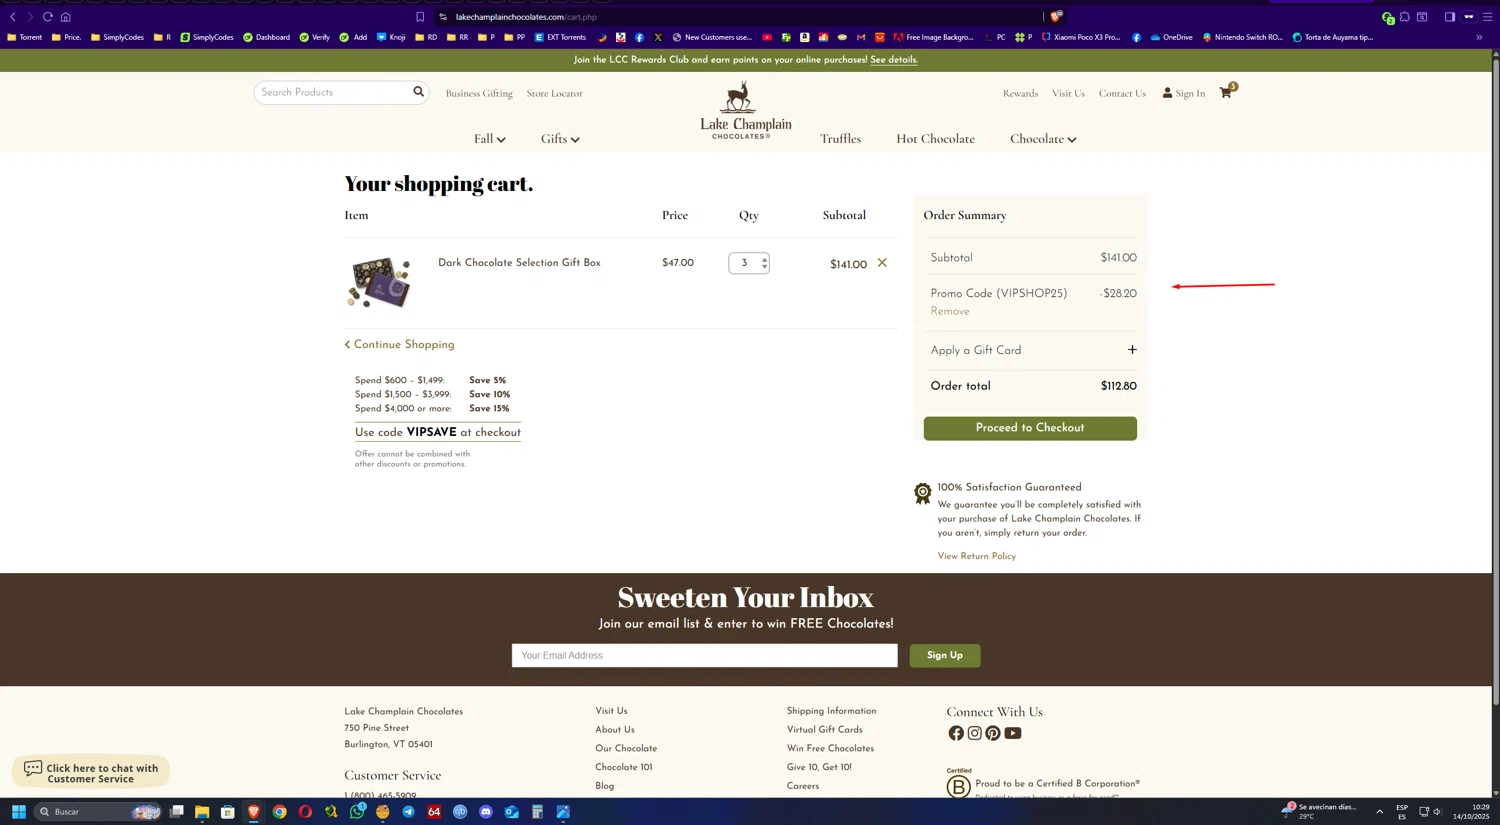Image resolution: width=1500 pixels, height=825 pixels.
Task: Open the Truffles menu item
Action: 840,139
